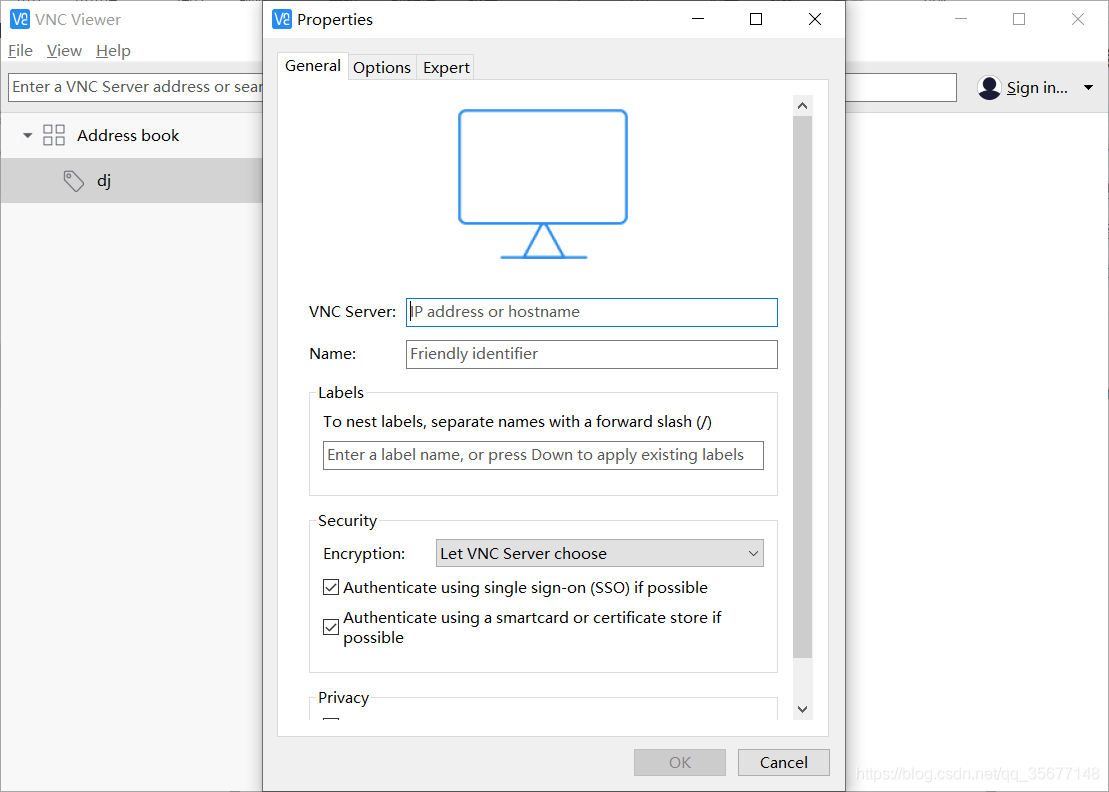Screen dimensions: 1109x792
Task: Focus the label name input field
Action: coord(543,455)
